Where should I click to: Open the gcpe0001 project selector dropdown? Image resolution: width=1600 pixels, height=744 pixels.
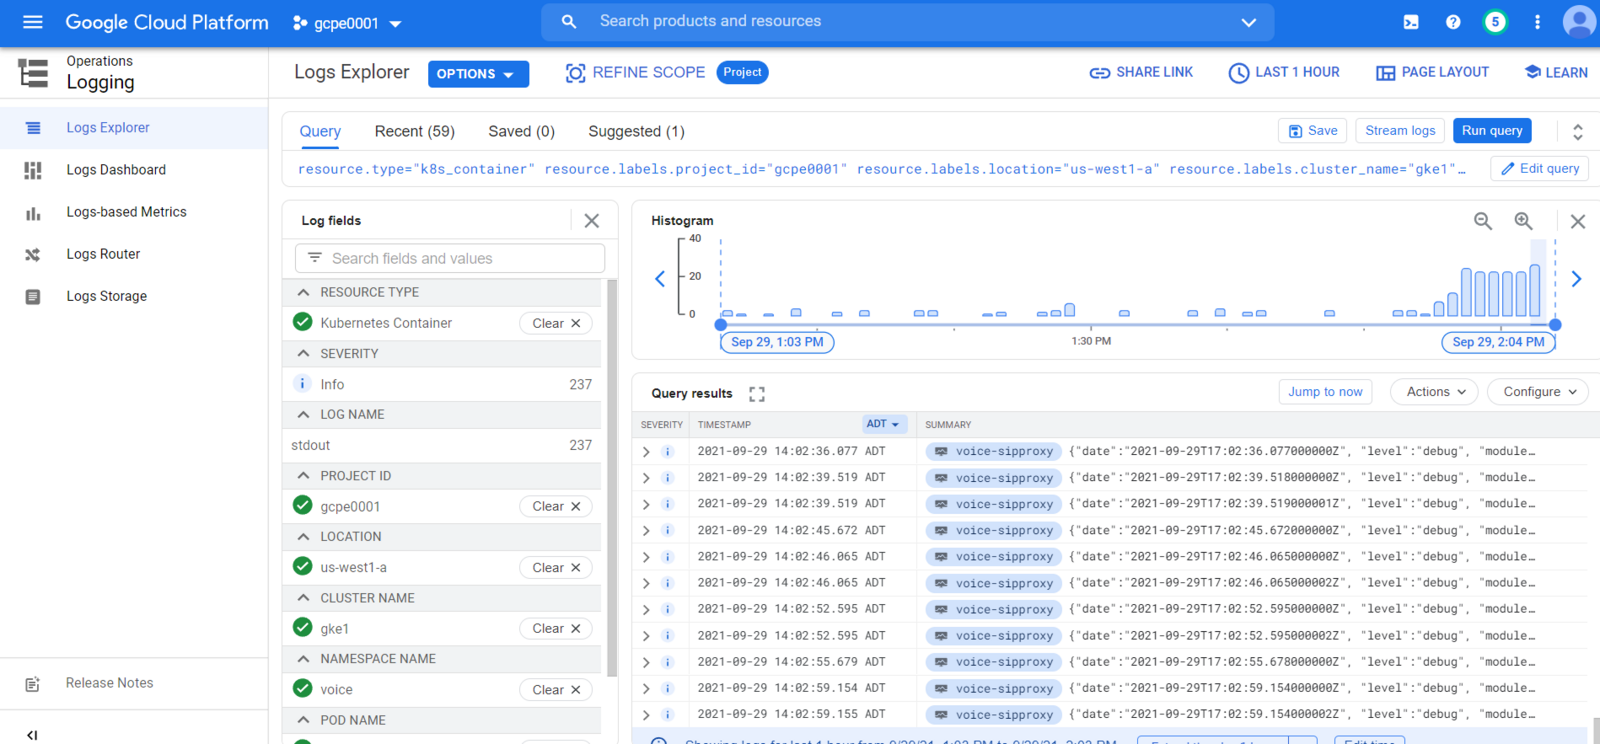click(x=347, y=23)
